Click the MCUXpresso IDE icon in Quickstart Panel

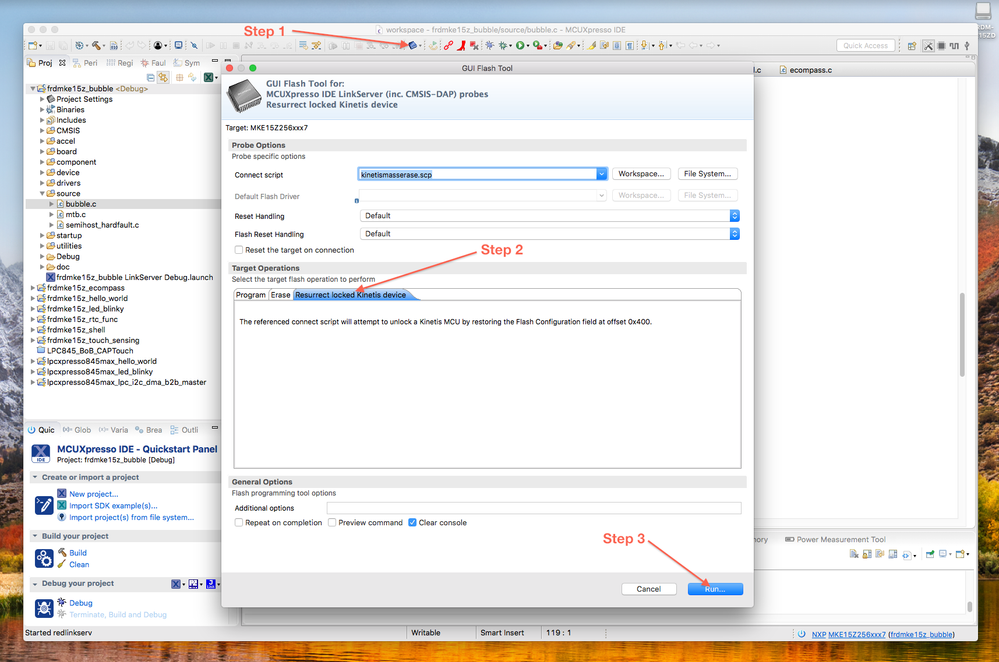tap(40, 452)
